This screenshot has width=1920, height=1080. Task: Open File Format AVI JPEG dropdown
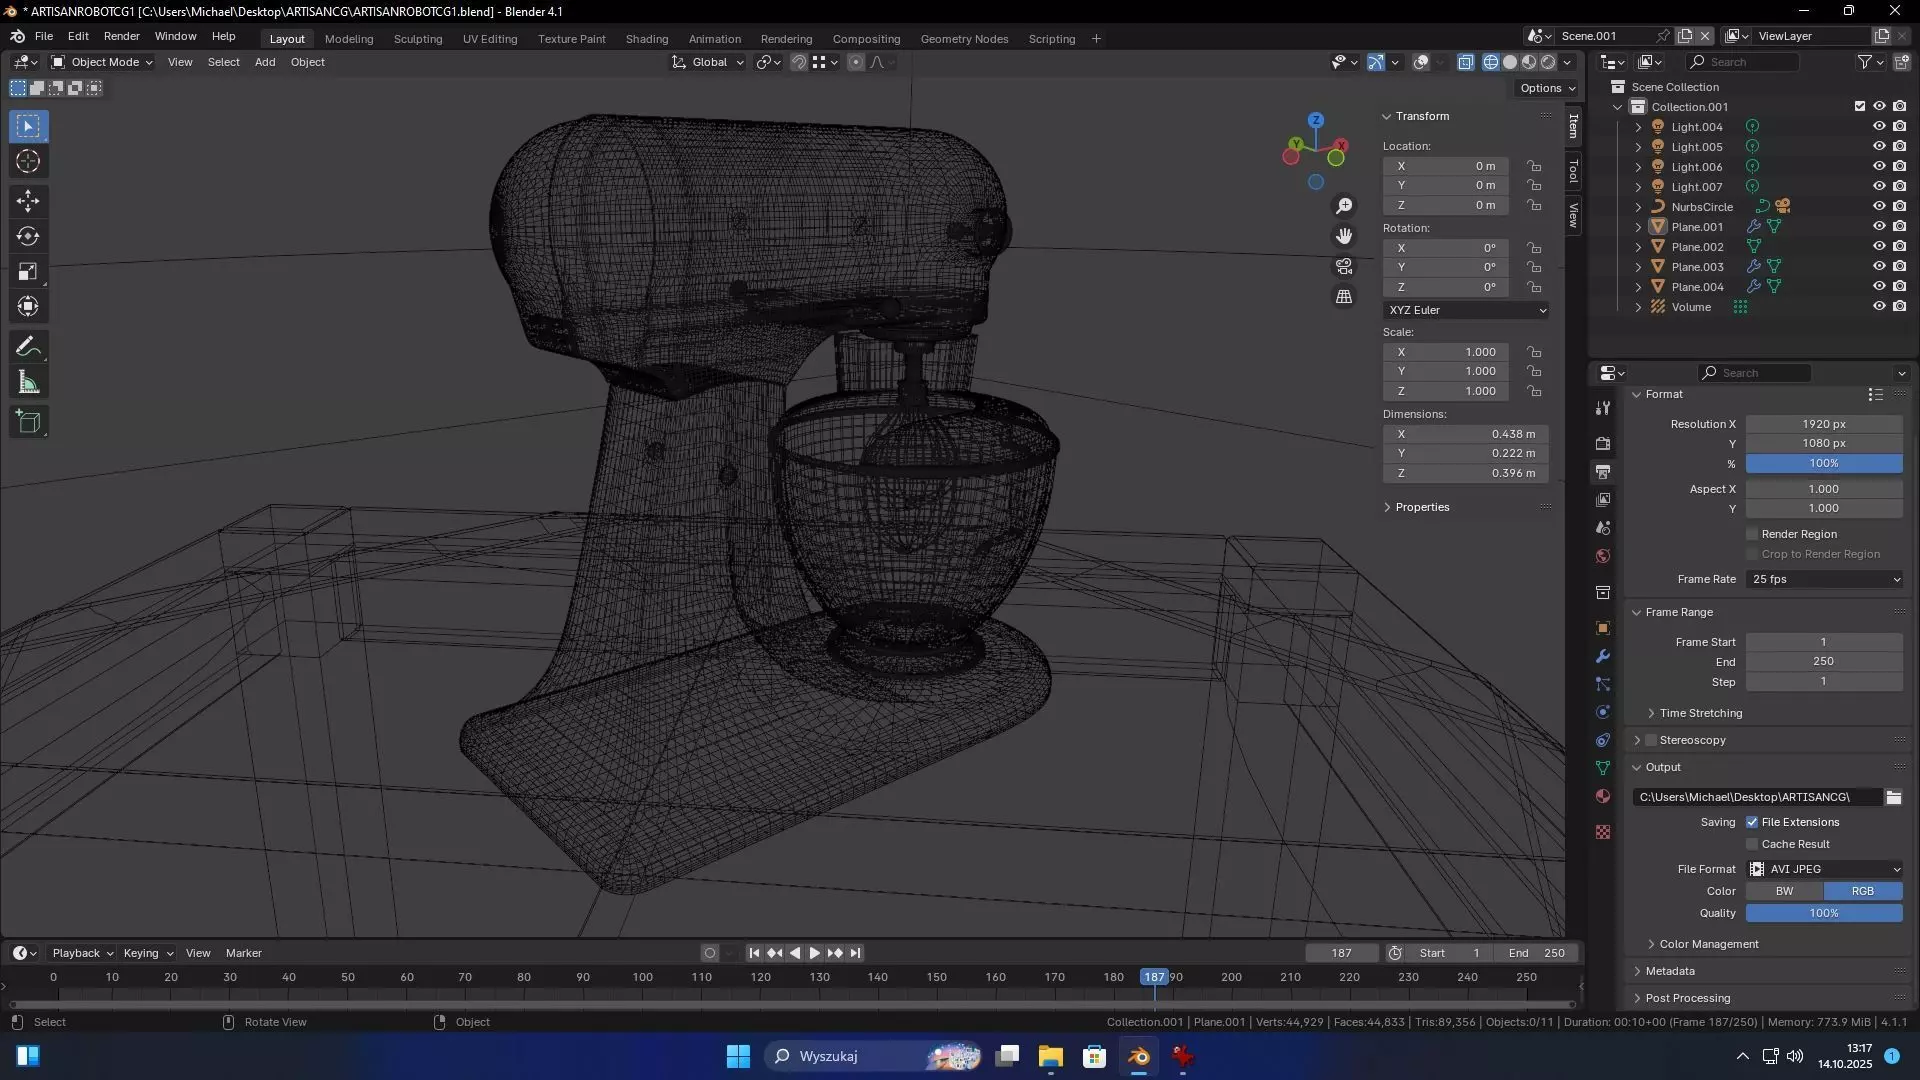click(x=1824, y=869)
